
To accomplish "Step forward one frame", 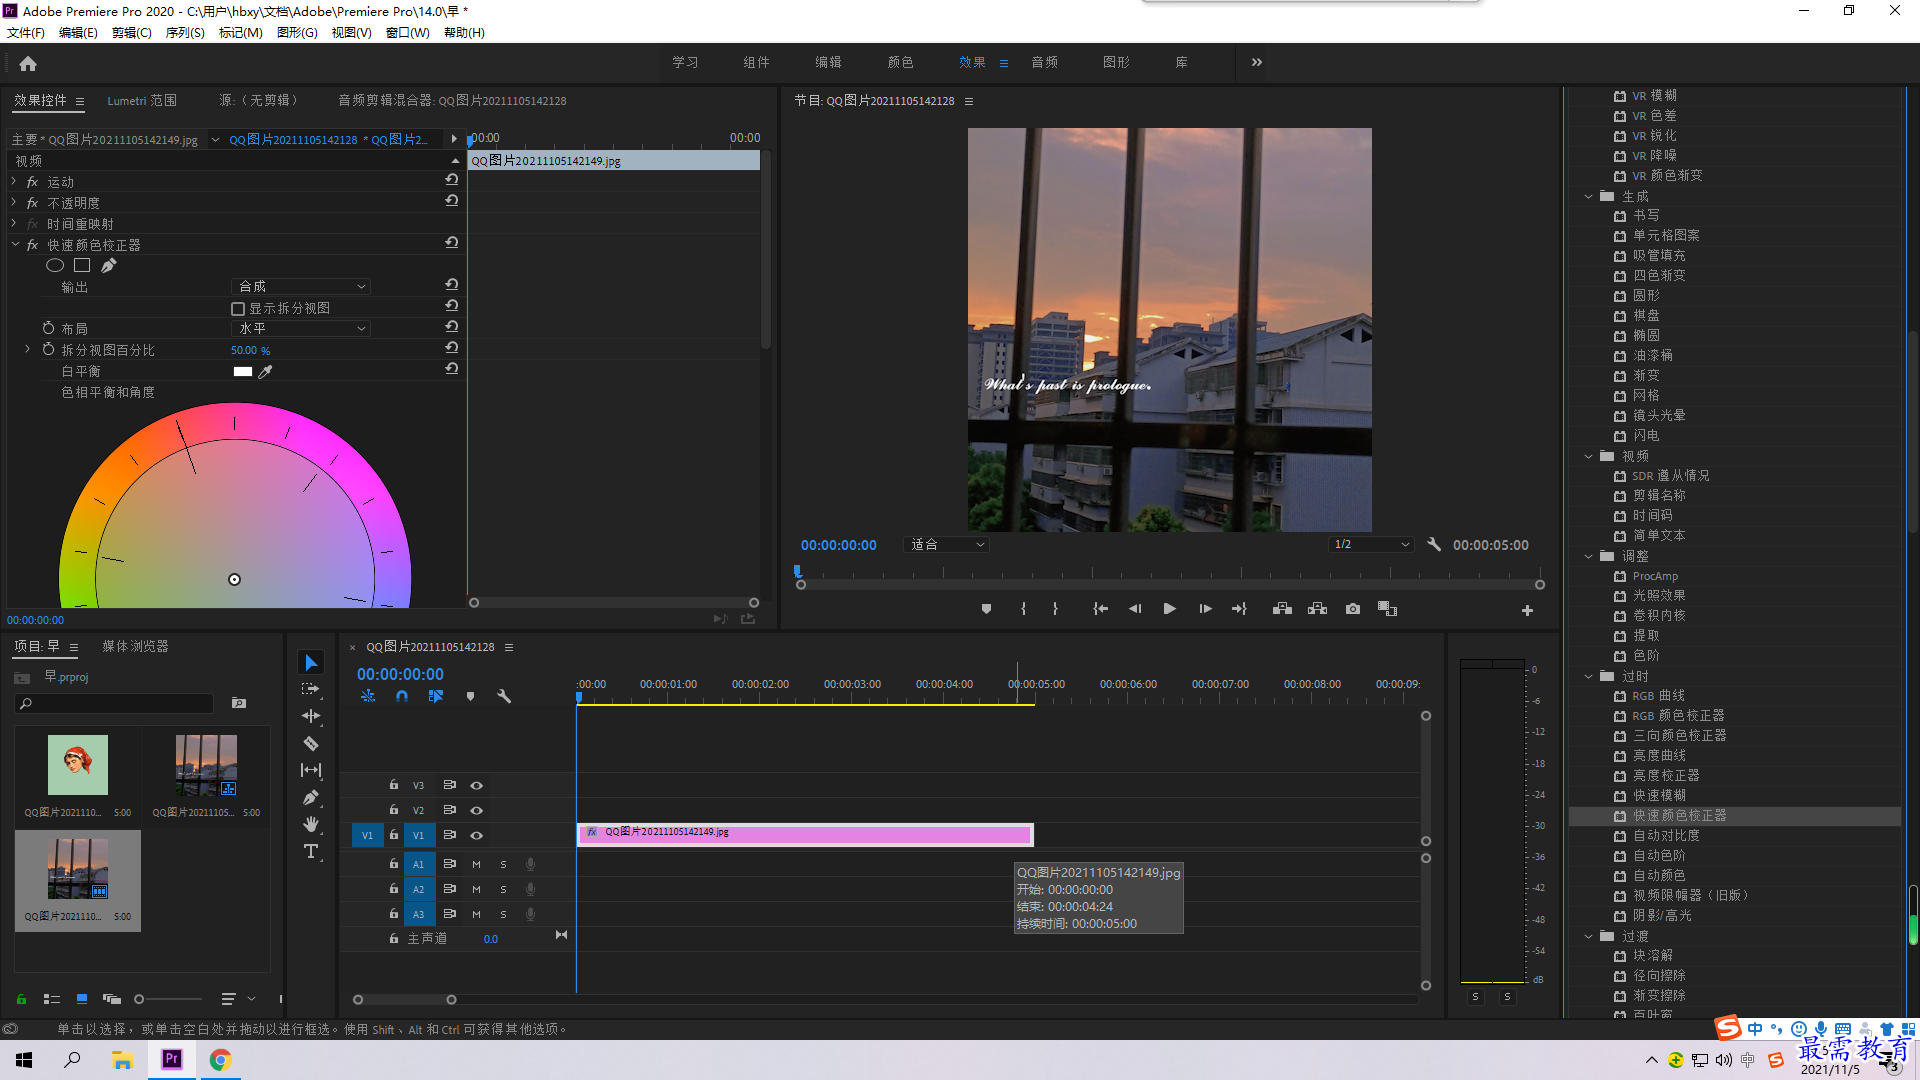I will pyautogui.click(x=1205, y=609).
